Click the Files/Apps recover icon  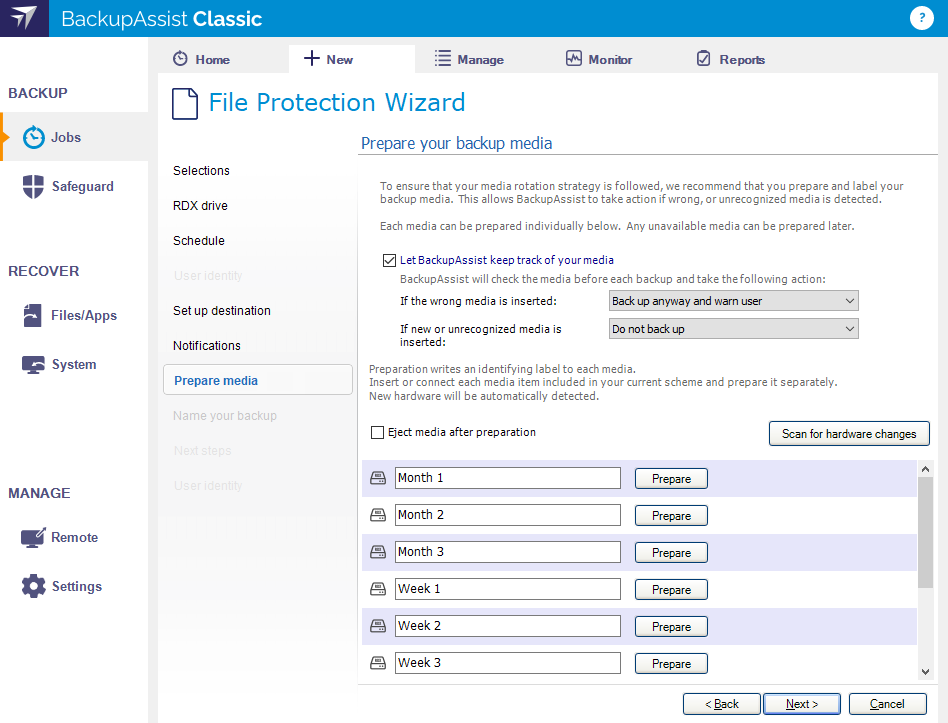pyautogui.click(x=33, y=315)
